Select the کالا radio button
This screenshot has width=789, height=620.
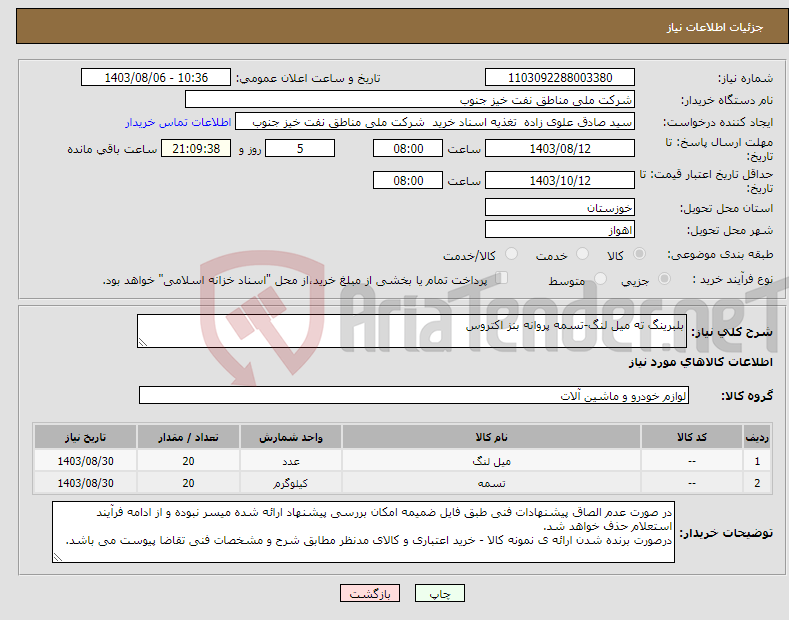tap(639, 254)
